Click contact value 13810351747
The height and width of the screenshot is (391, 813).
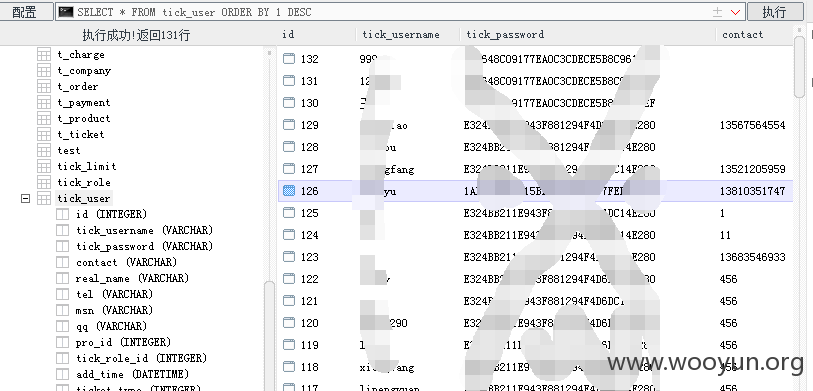pos(752,191)
